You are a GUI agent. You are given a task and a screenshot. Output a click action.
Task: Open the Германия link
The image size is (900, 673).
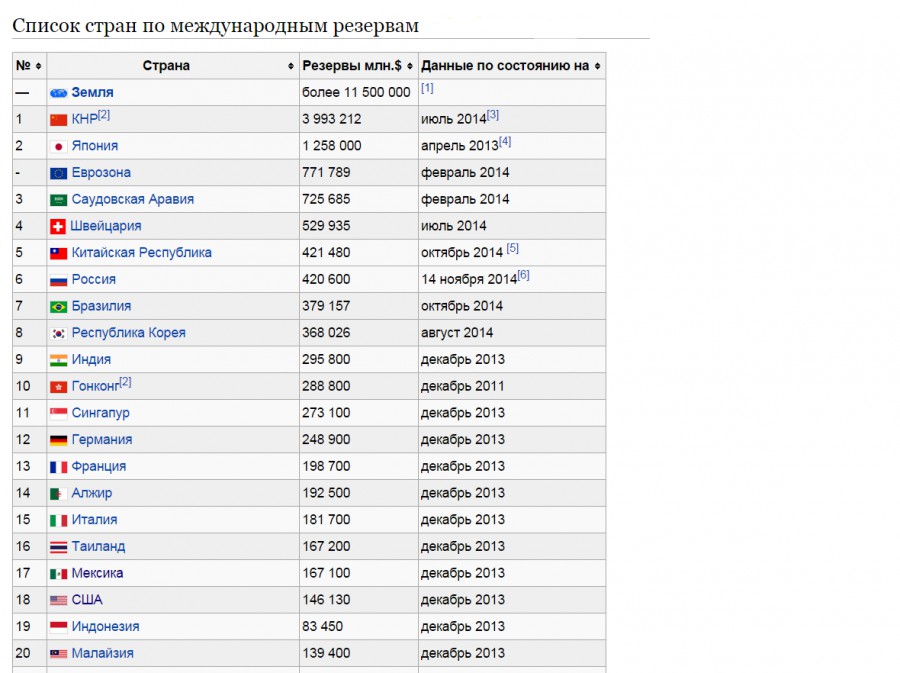102,439
